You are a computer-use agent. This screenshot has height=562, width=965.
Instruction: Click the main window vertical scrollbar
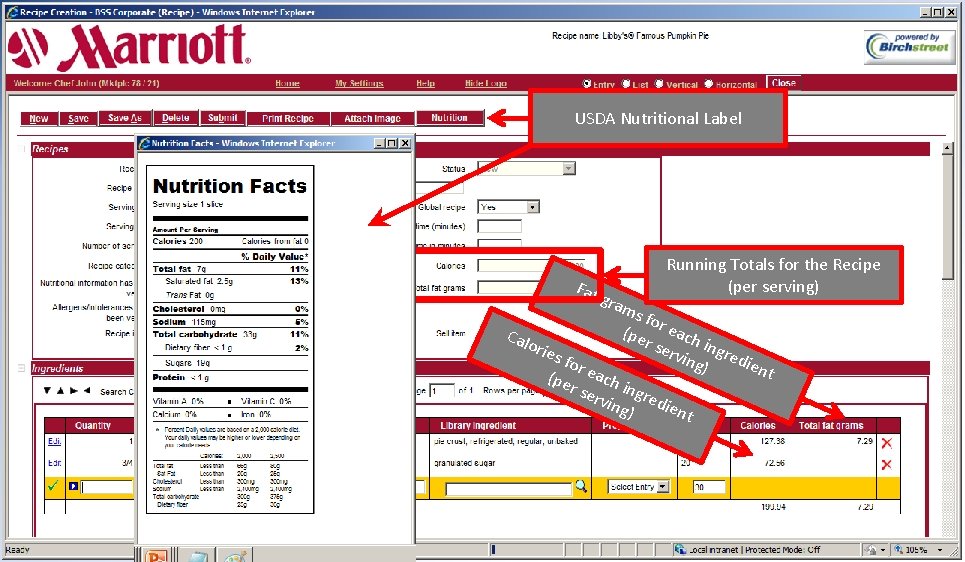coord(948,339)
